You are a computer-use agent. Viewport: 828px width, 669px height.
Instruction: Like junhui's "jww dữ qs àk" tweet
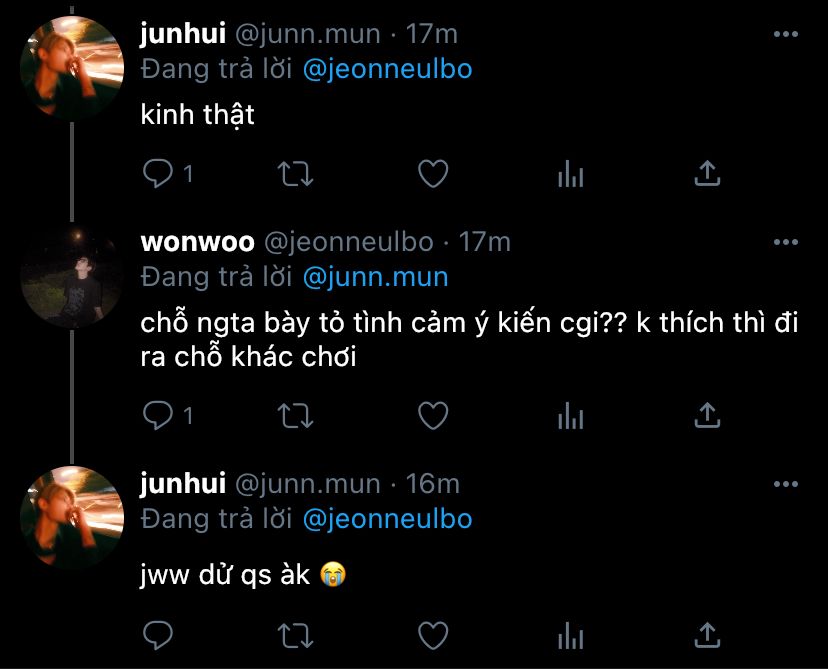pos(432,634)
